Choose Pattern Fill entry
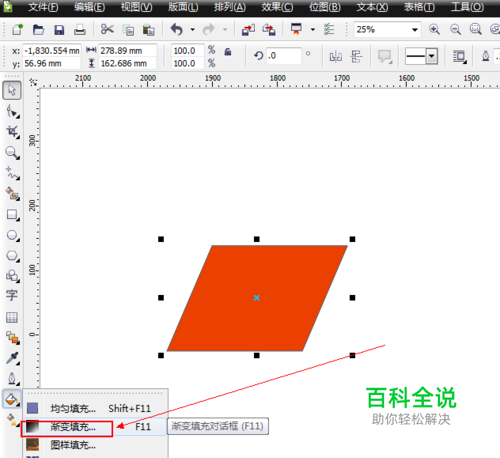This screenshot has height=458, width=500. [95, 445]
